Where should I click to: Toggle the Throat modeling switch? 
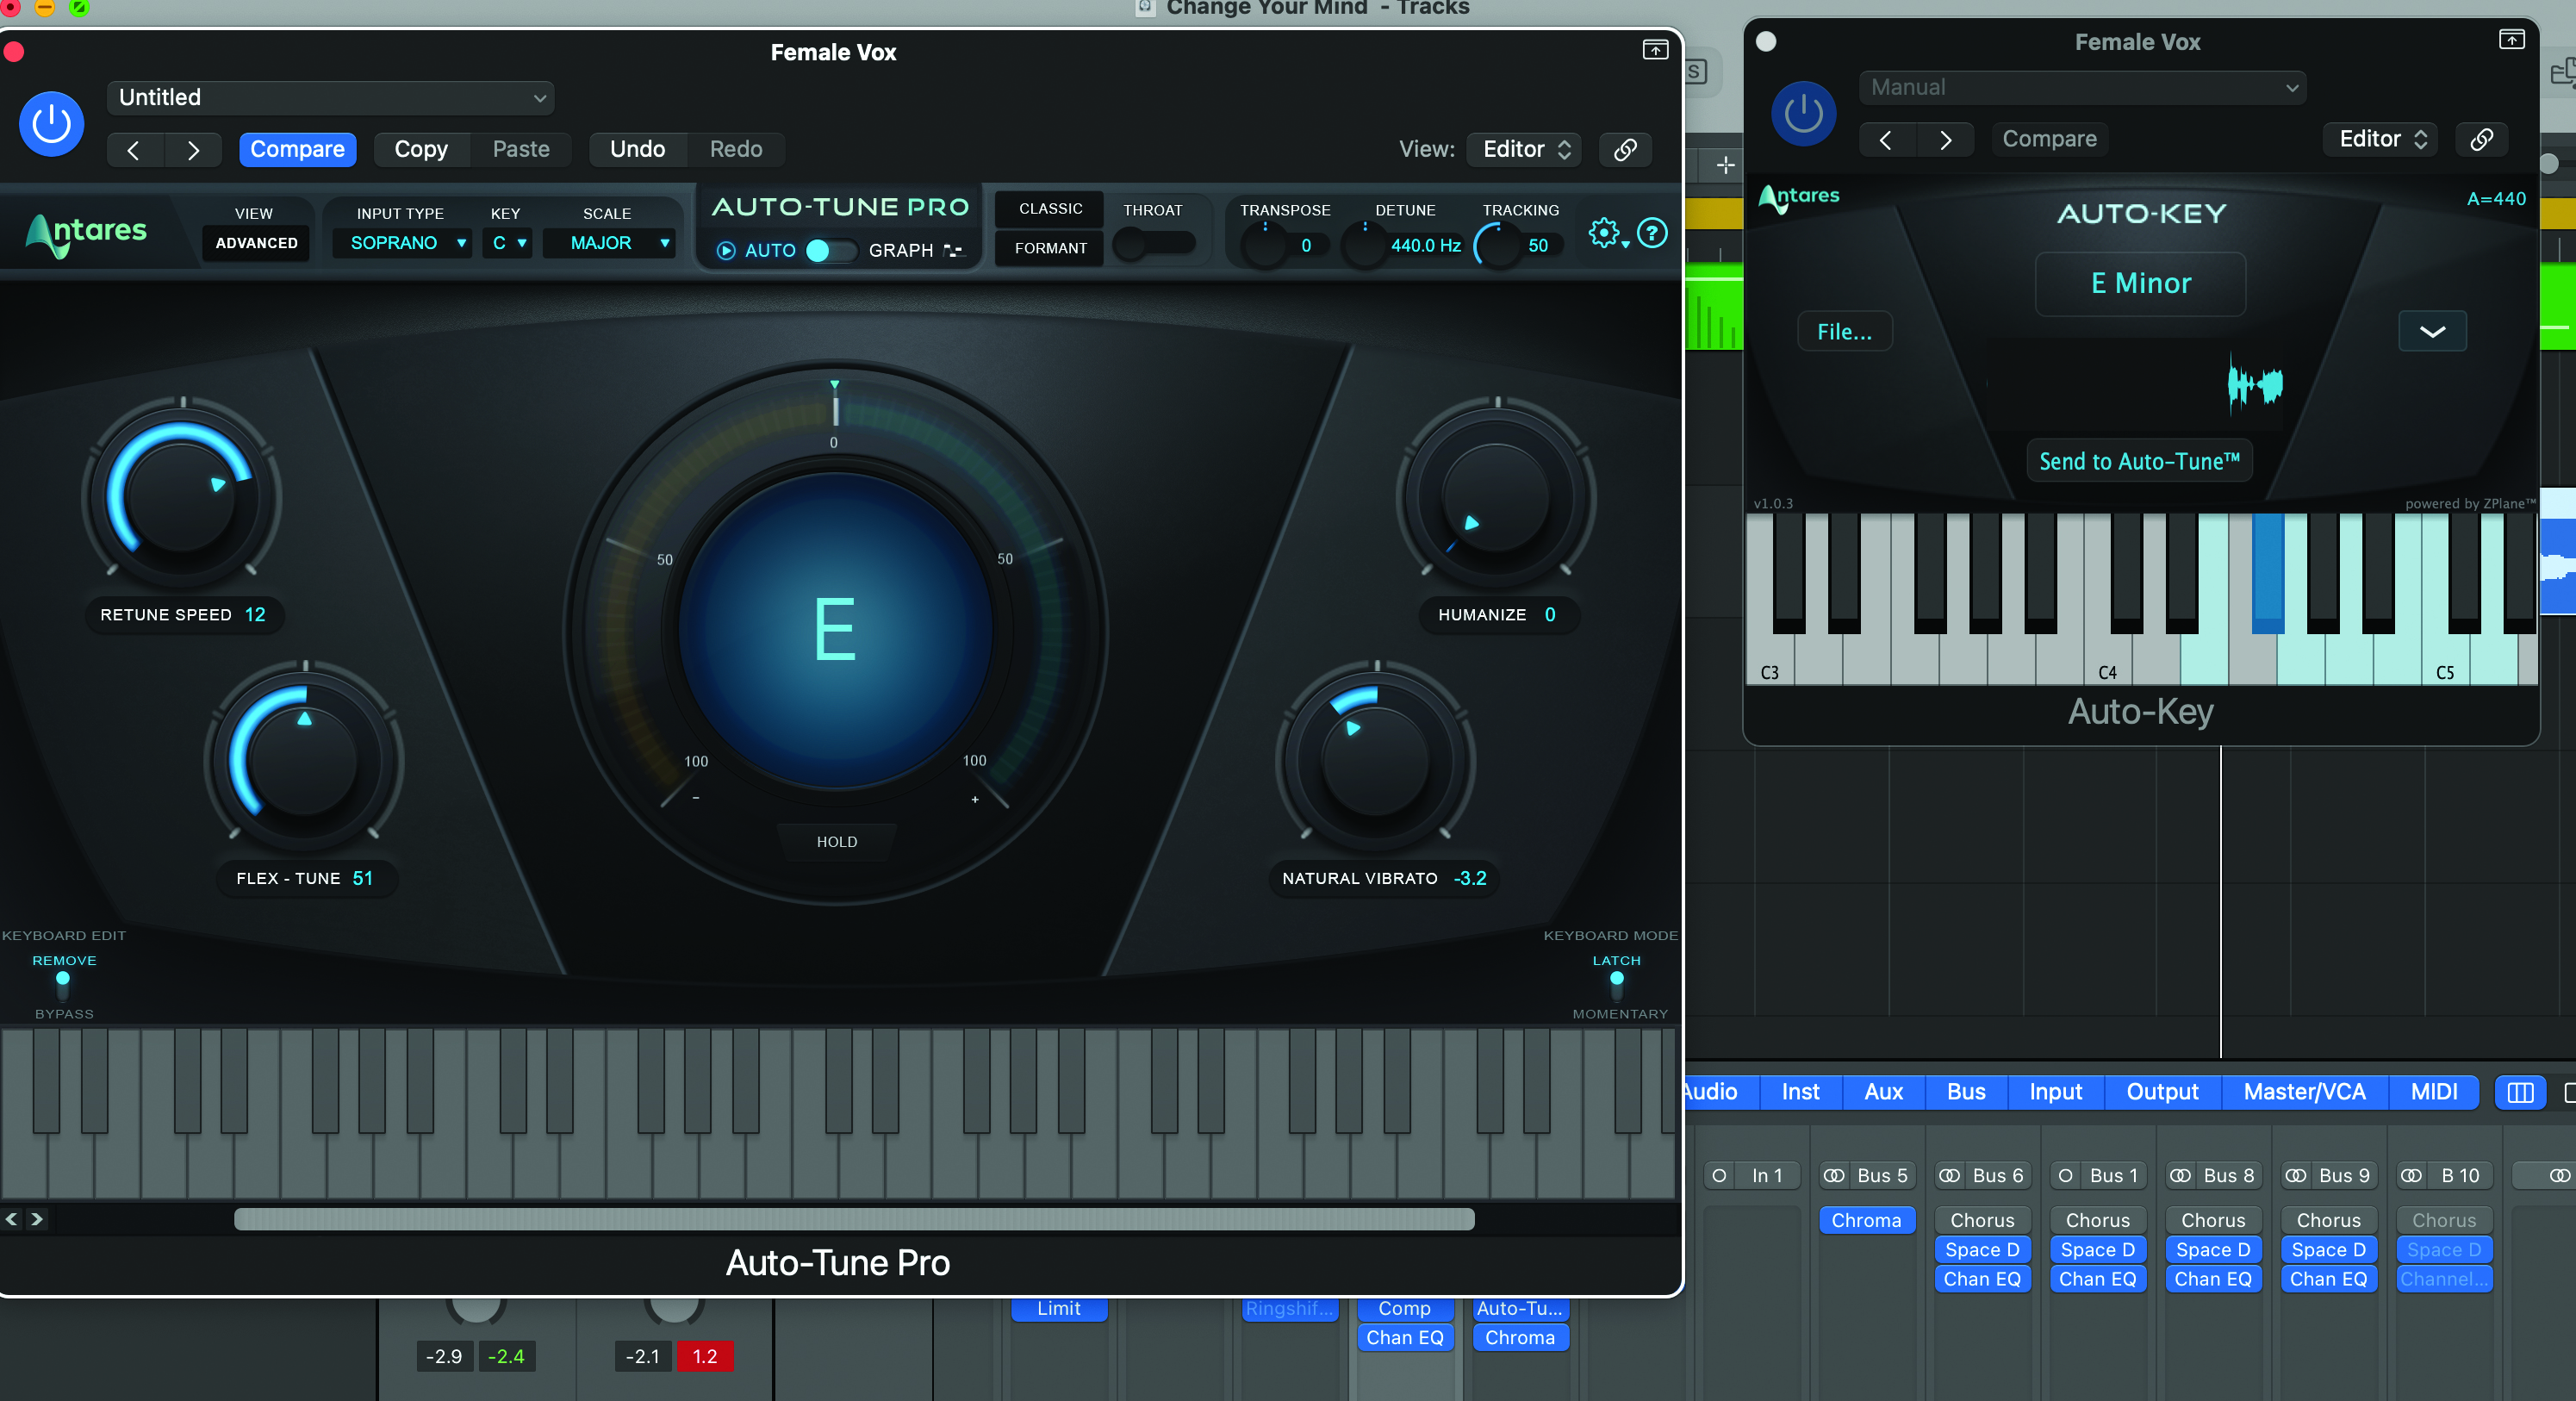1153,244
